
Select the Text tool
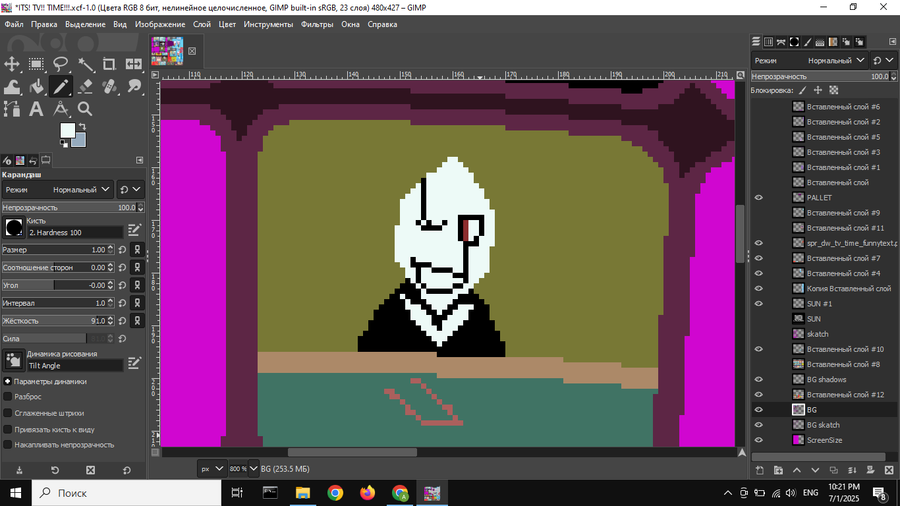tap(36, 108)
